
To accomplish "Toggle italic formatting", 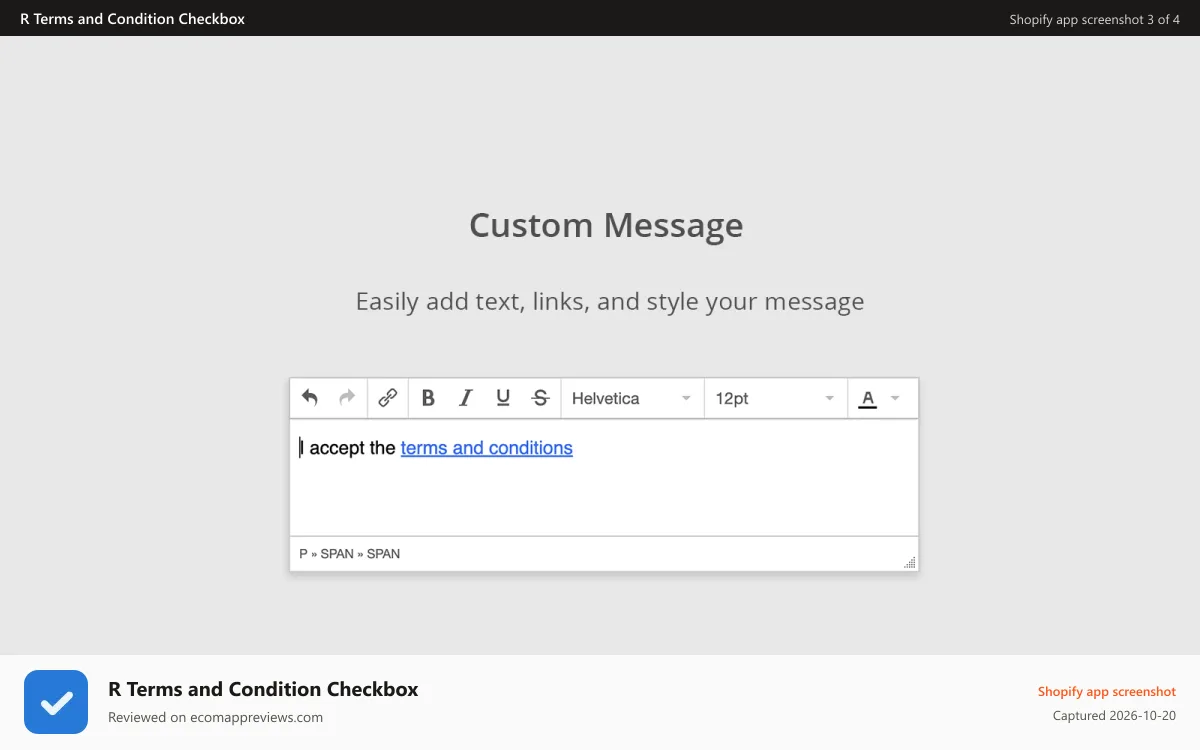I will 465,398.
